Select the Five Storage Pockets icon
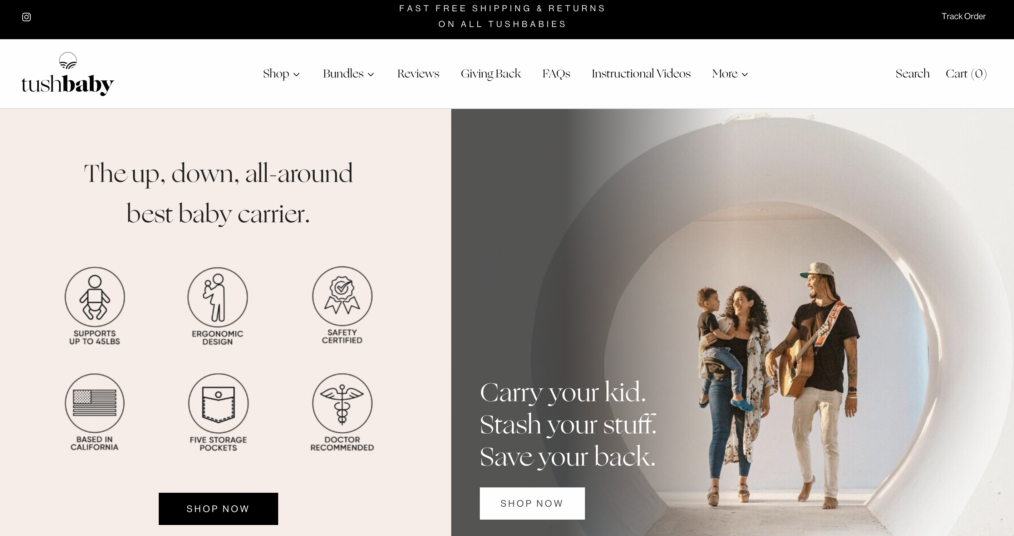The height and width of the screenshot is (536, 1014). click(x=218, y=403)
